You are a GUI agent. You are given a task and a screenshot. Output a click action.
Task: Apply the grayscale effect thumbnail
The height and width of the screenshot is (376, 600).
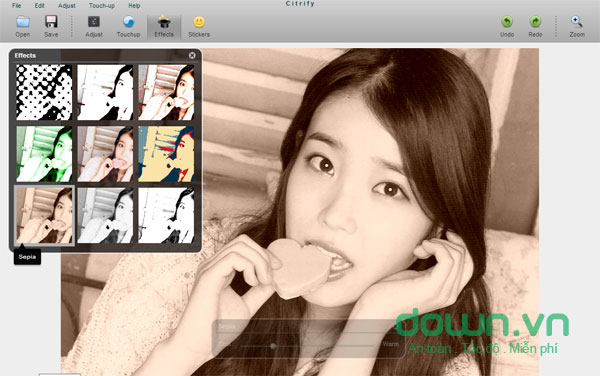click(x=105, y=215)
